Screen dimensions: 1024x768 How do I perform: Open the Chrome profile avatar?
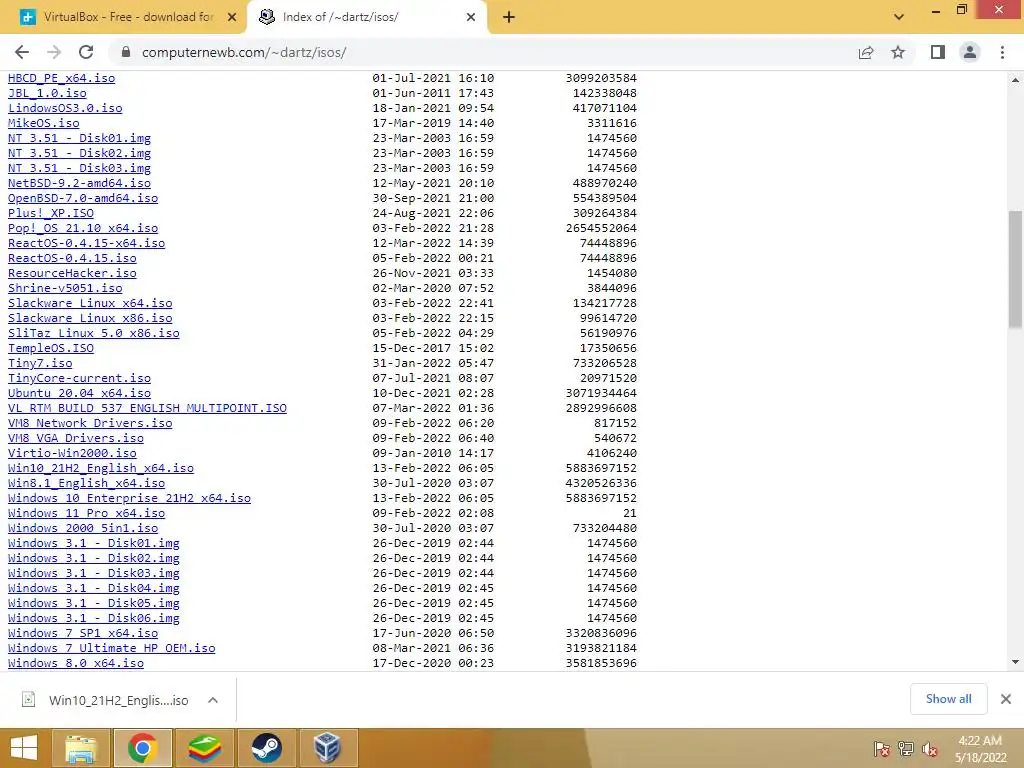click(x=970, y=52)
